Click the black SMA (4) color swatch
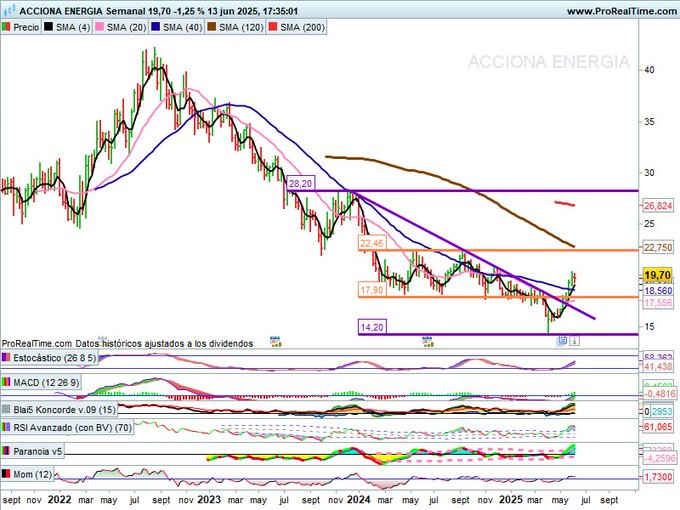Image resolution: width=680 pixels, height=510 pixels. point(49,27)
